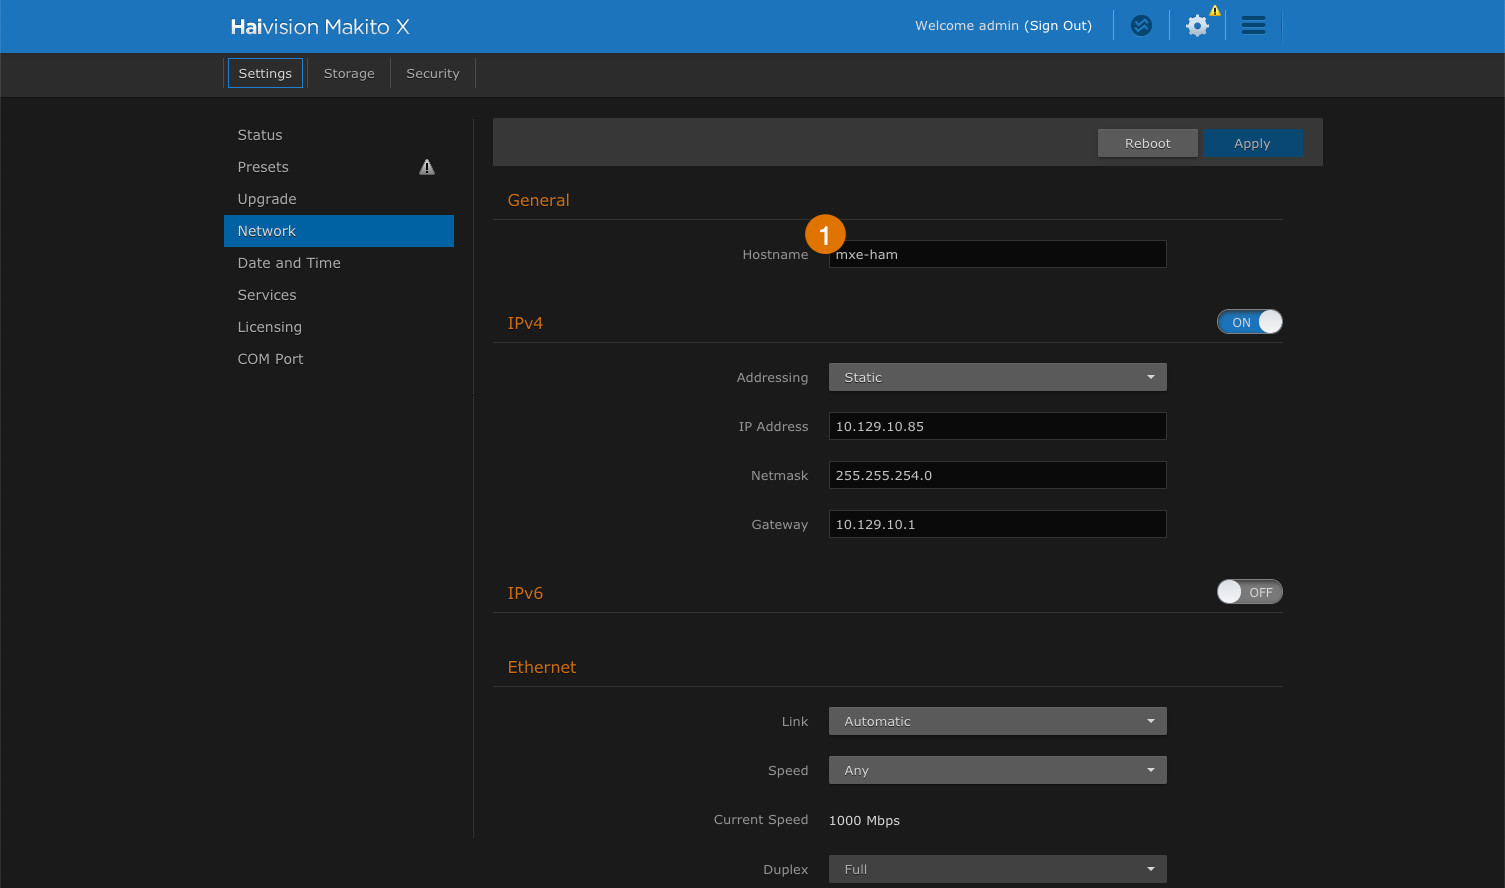1505x888 pixels.
Task: Toggle IPv4 to OFF state
Action: pos(1249,321)
